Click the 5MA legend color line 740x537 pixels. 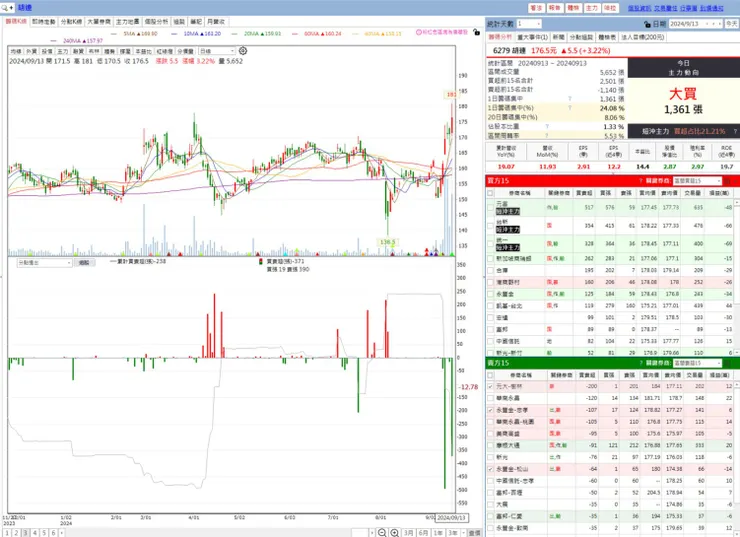coord(113,34)
